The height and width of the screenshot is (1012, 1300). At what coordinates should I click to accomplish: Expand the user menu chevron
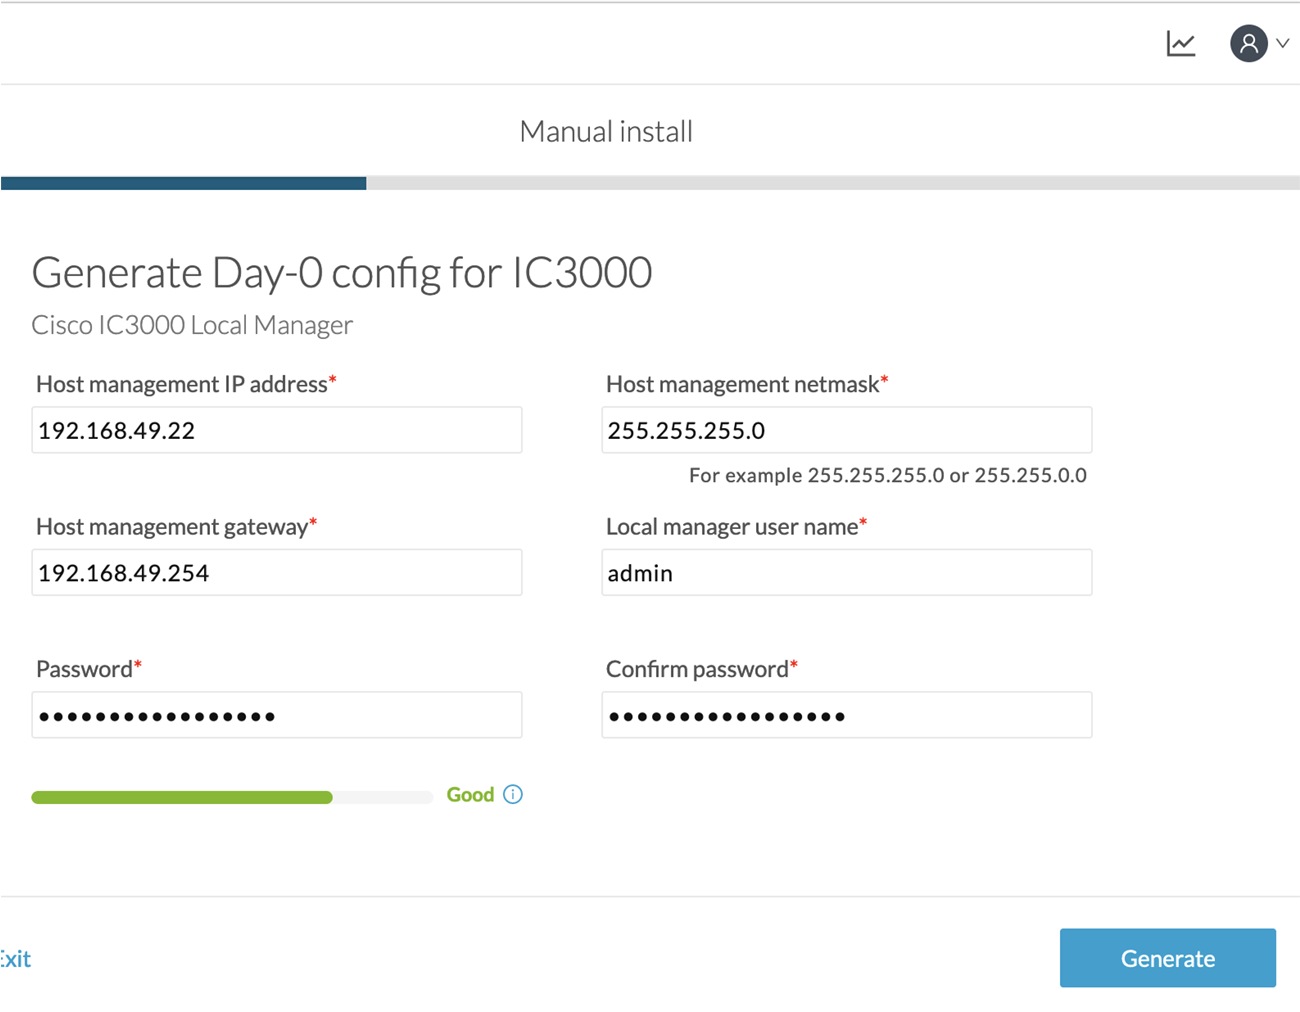click(x=1283, y=44)
